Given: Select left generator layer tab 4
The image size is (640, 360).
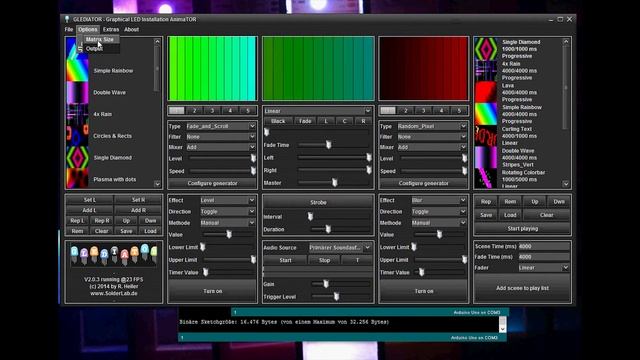Looking at the screenshot, I should pyautogui.click(x=230, y=111).
